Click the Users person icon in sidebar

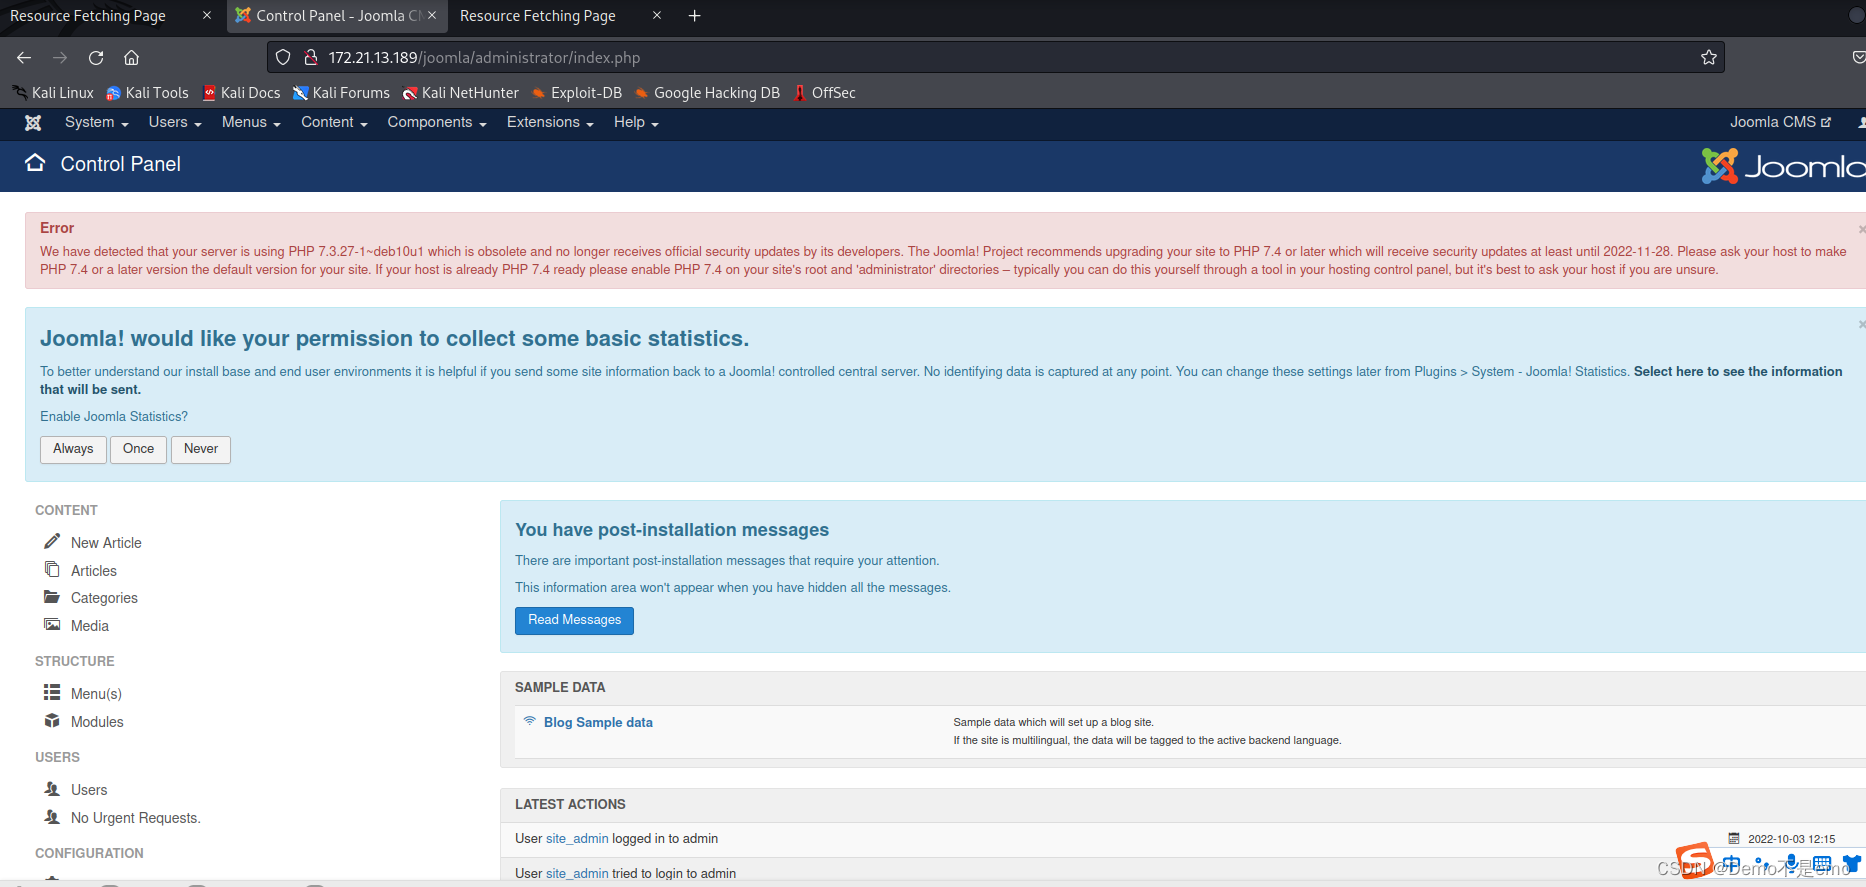52,789
